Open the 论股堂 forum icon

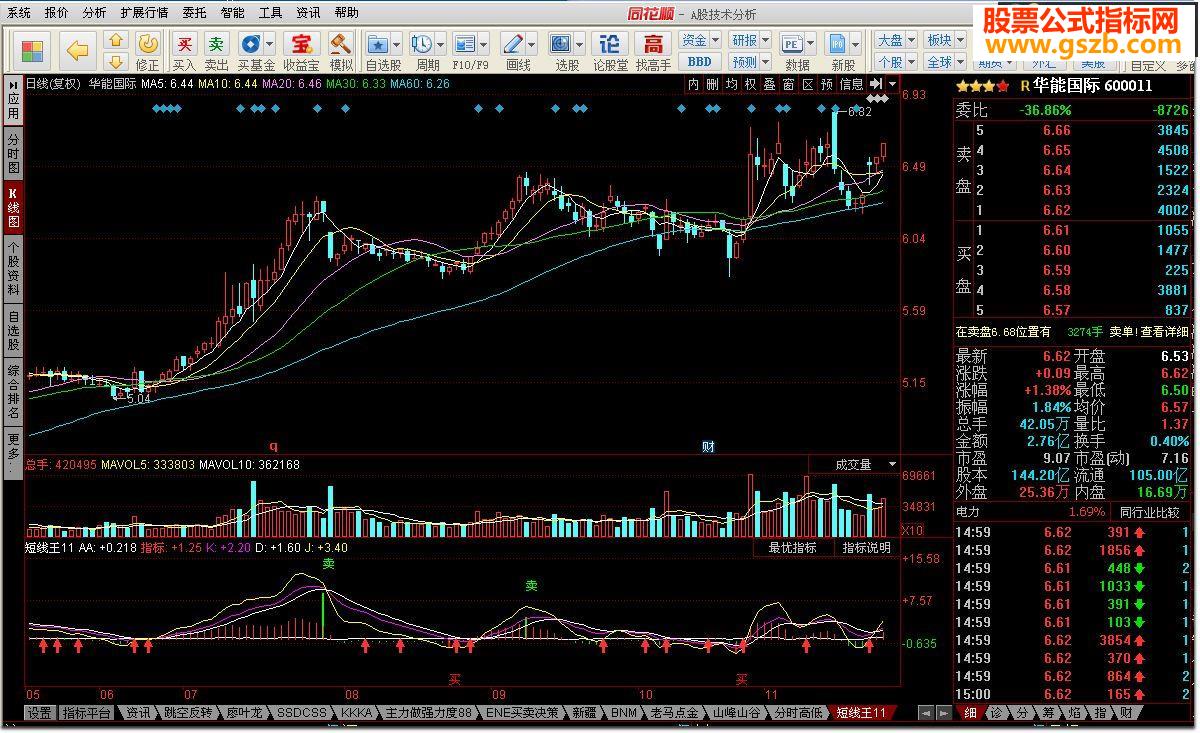tap(609, 44)
